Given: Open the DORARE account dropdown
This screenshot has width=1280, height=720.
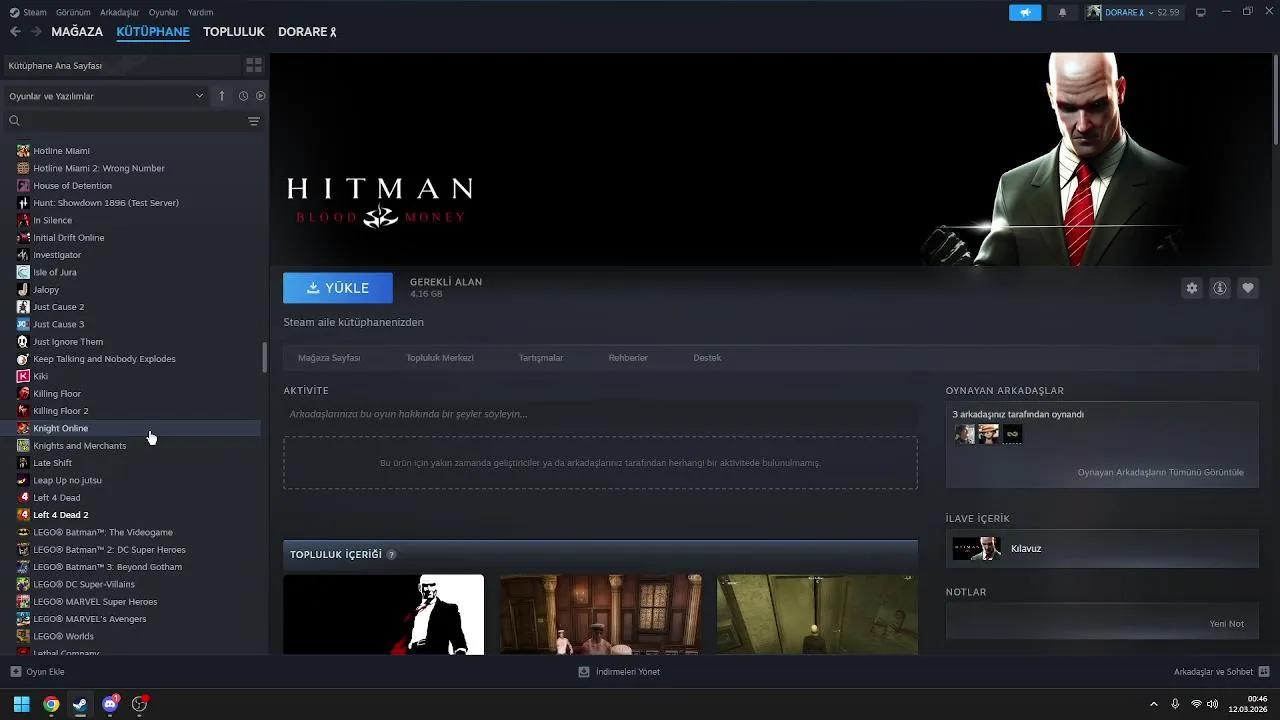Looking at the screenshot, I should pos(1134,12).
